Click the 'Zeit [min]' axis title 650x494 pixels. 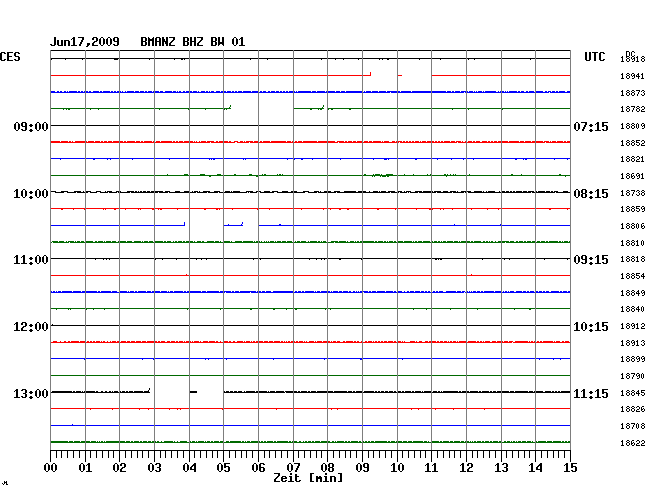[x=308, y=478]
